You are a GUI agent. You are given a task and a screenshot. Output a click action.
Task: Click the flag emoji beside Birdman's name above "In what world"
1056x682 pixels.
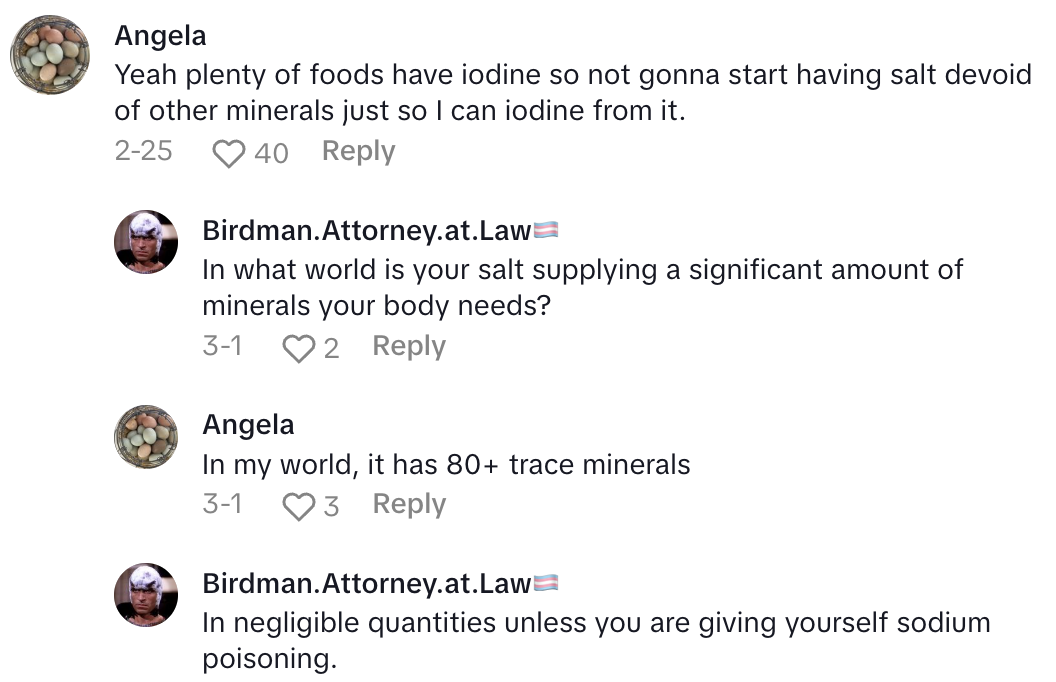pyautogui.click(x=546, y=231)
